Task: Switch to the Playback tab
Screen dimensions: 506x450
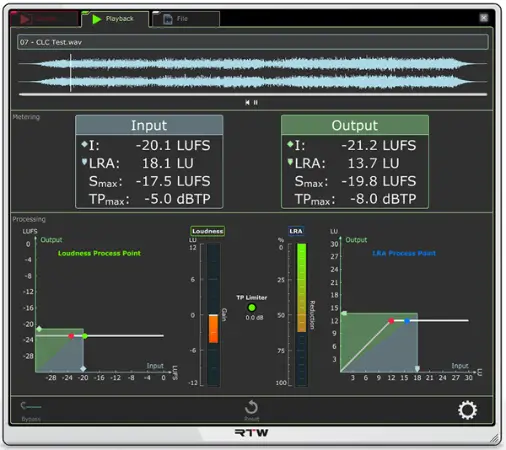Action: (x=115, y=19)
